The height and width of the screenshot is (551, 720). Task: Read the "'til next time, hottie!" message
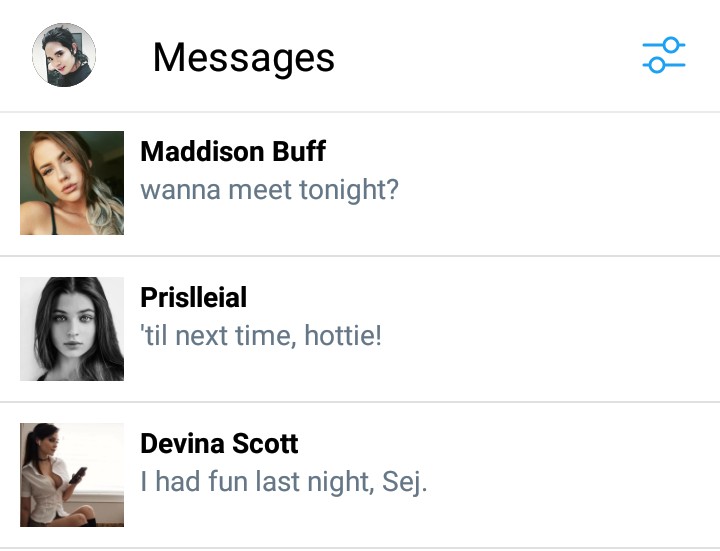click(x=261, y=335)
